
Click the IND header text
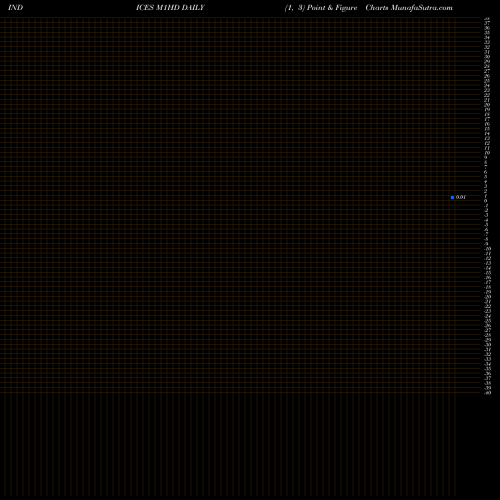[15, 8]
